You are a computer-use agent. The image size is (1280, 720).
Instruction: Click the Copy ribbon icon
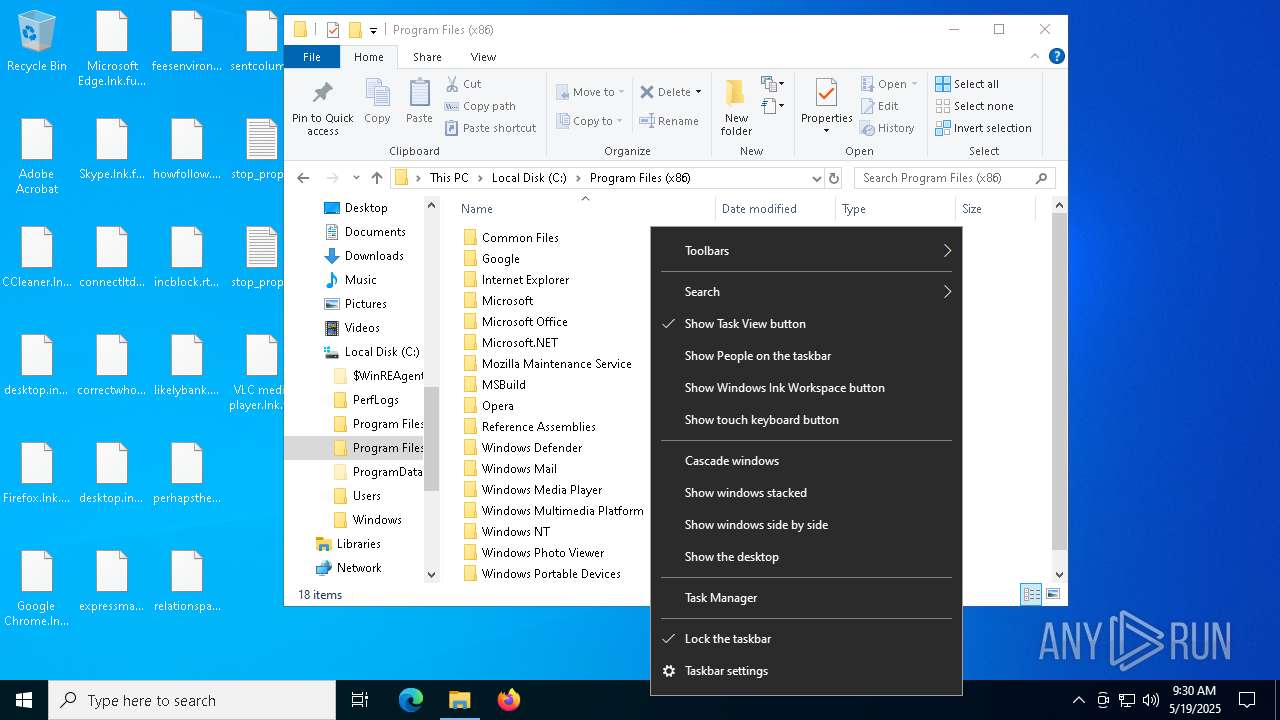(x=377, y=102)
